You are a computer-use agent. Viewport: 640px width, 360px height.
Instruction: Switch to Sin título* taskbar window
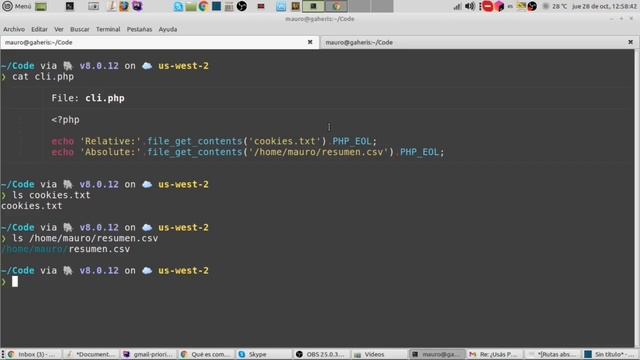(x=611, y=354)
